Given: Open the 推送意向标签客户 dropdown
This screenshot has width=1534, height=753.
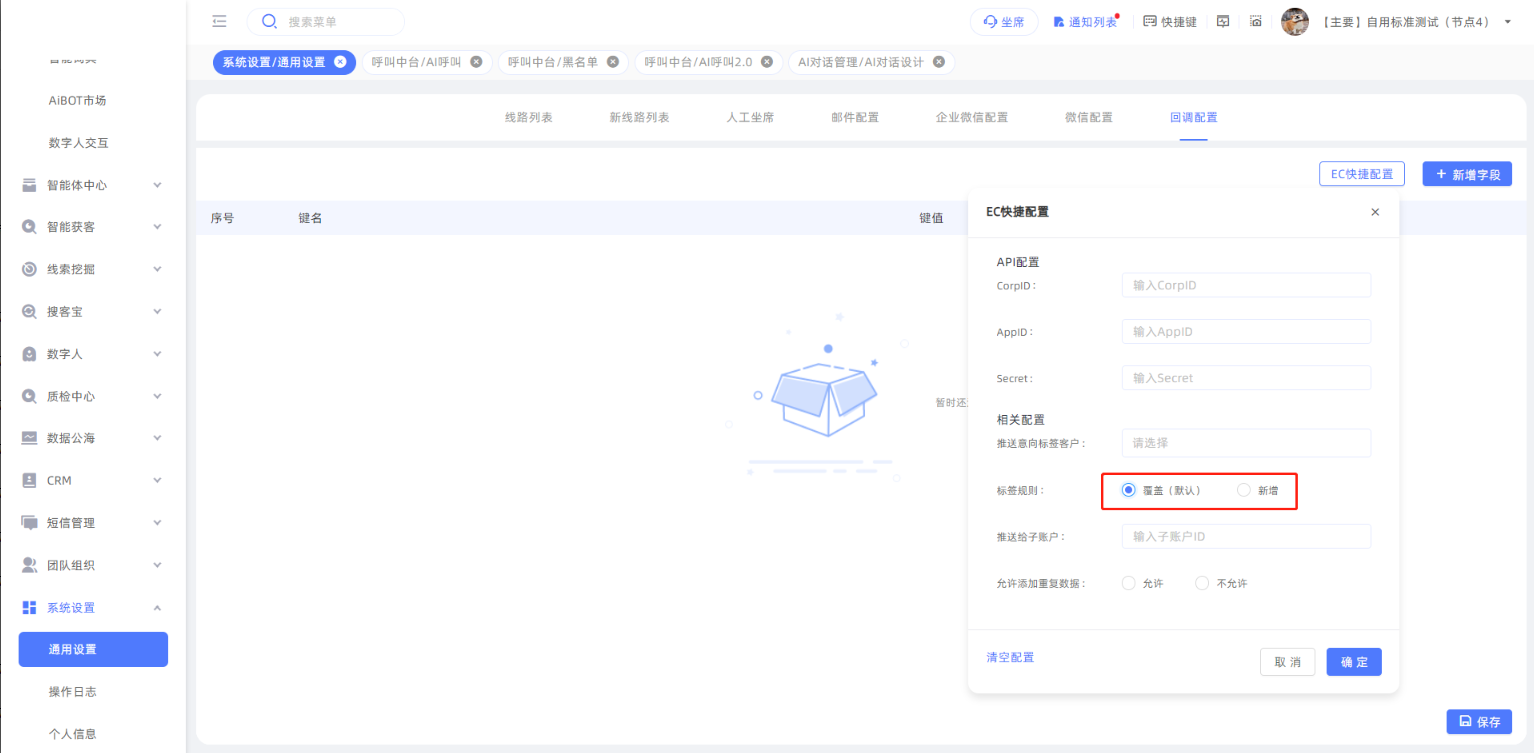Looking at the screenshot, I should [x=1246, y=443].
